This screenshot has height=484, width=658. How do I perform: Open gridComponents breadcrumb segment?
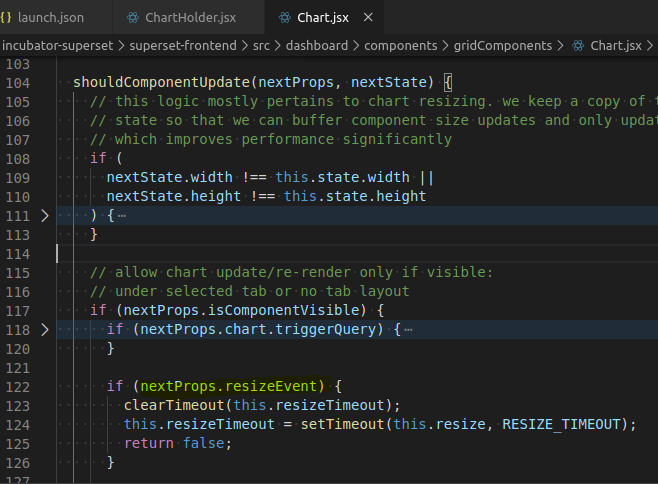(503, 45)
